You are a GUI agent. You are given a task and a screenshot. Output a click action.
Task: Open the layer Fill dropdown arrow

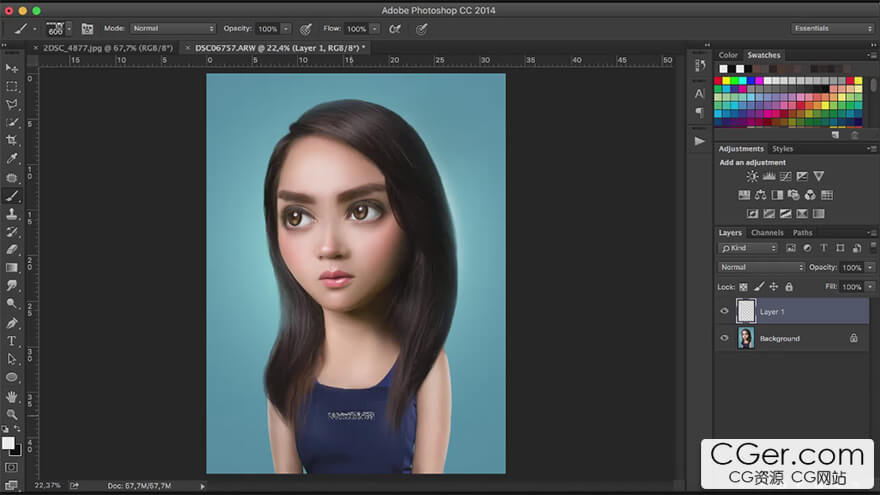870,287
